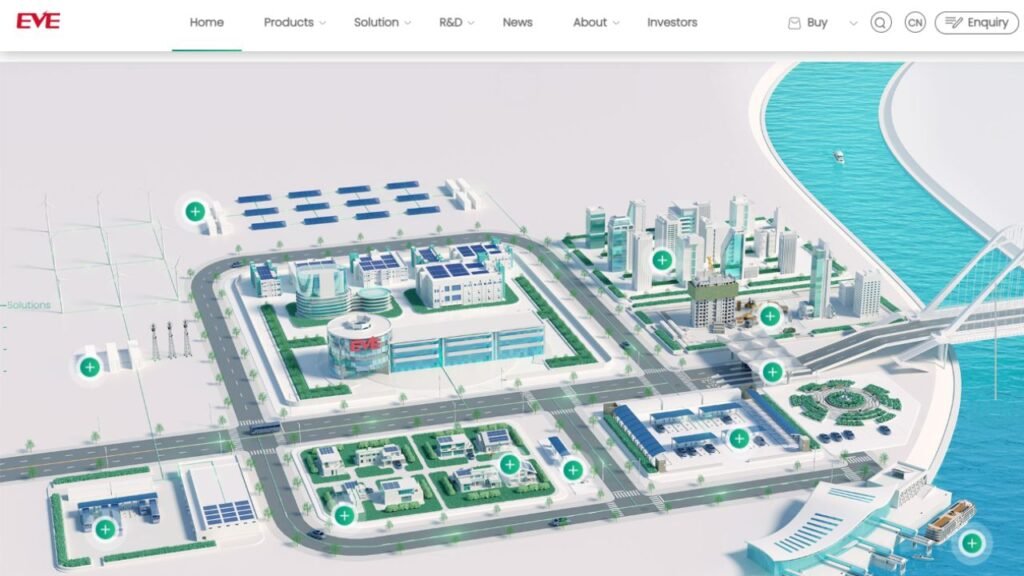
Task: Click the EVE logo
Action: (38, 21)
